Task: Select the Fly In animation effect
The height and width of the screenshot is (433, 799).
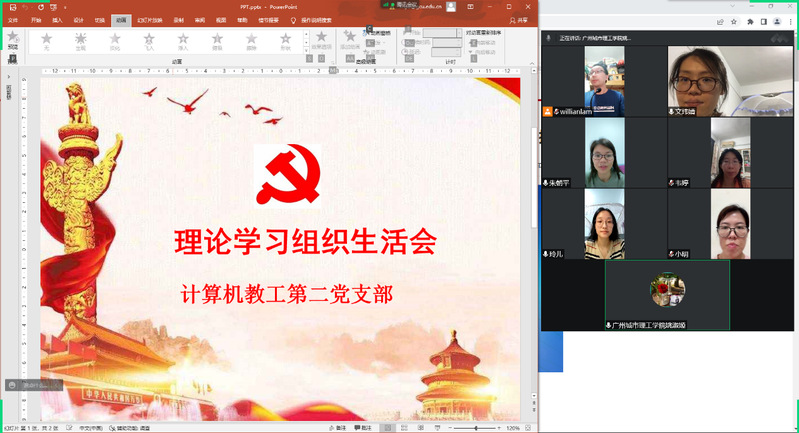Action: 149,40
